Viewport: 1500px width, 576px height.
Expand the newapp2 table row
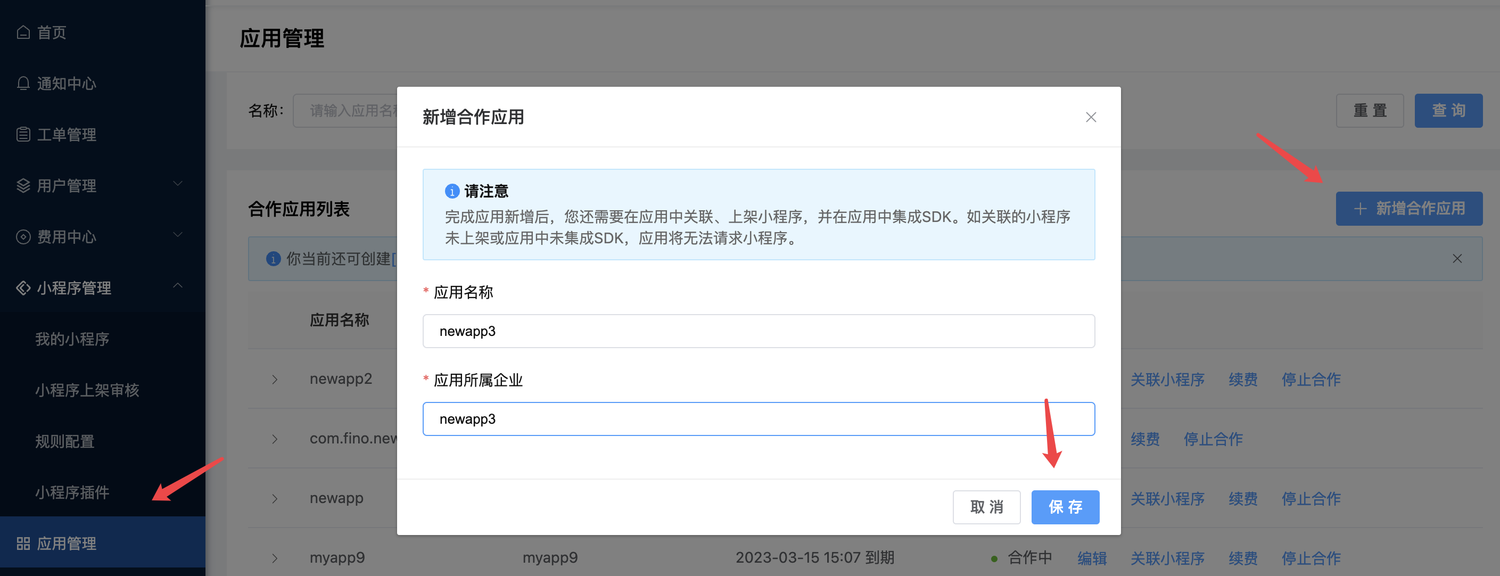[275, 379]
